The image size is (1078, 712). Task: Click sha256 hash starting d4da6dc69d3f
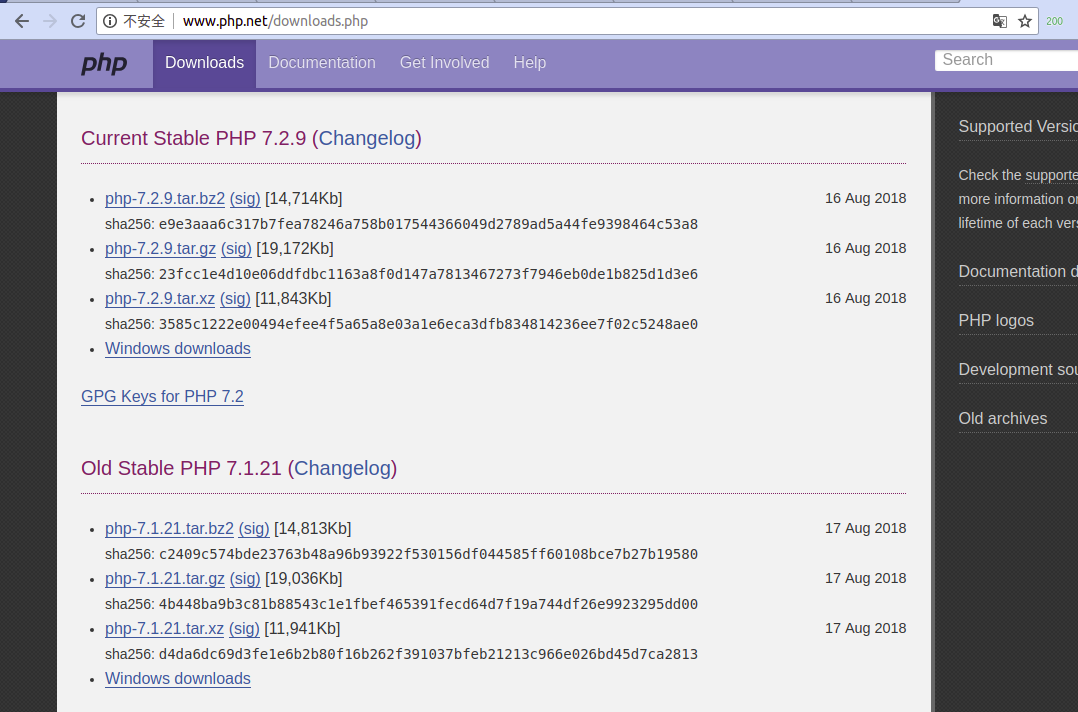click(x=428, y=654)
